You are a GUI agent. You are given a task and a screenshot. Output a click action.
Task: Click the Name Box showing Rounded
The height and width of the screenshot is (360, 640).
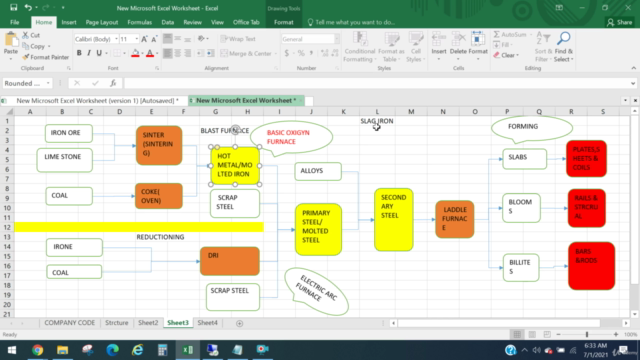pyautogui.click(x=27, y=83)
